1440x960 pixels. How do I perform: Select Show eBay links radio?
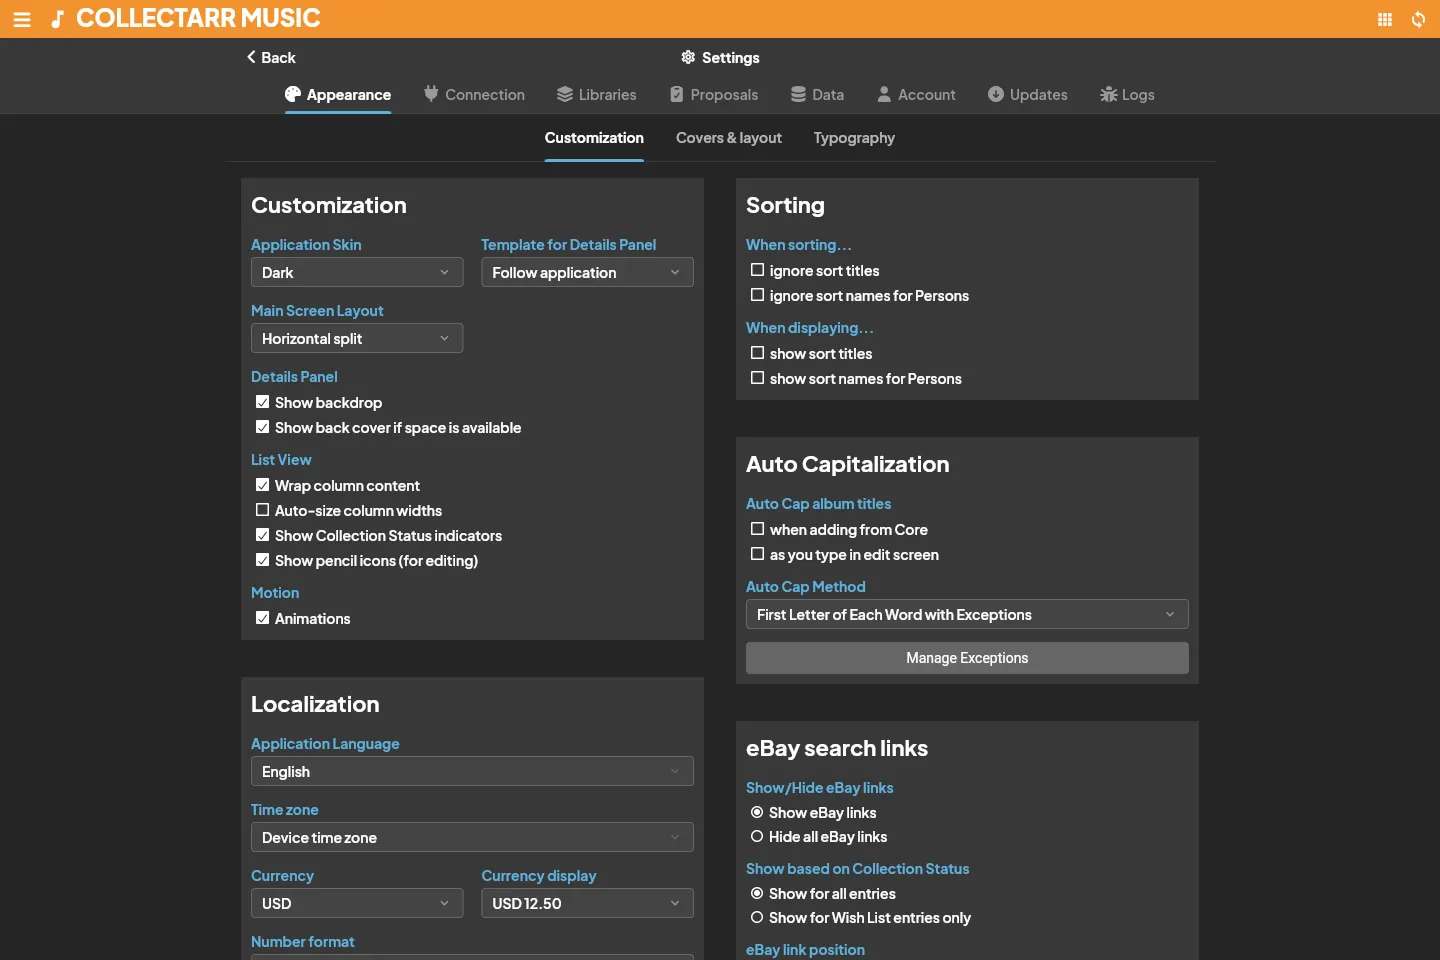757,812
